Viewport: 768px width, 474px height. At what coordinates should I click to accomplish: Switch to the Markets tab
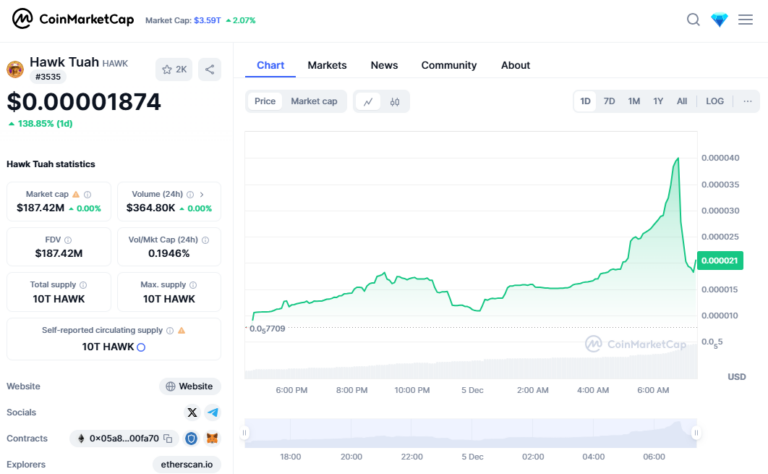click(327, 65)
